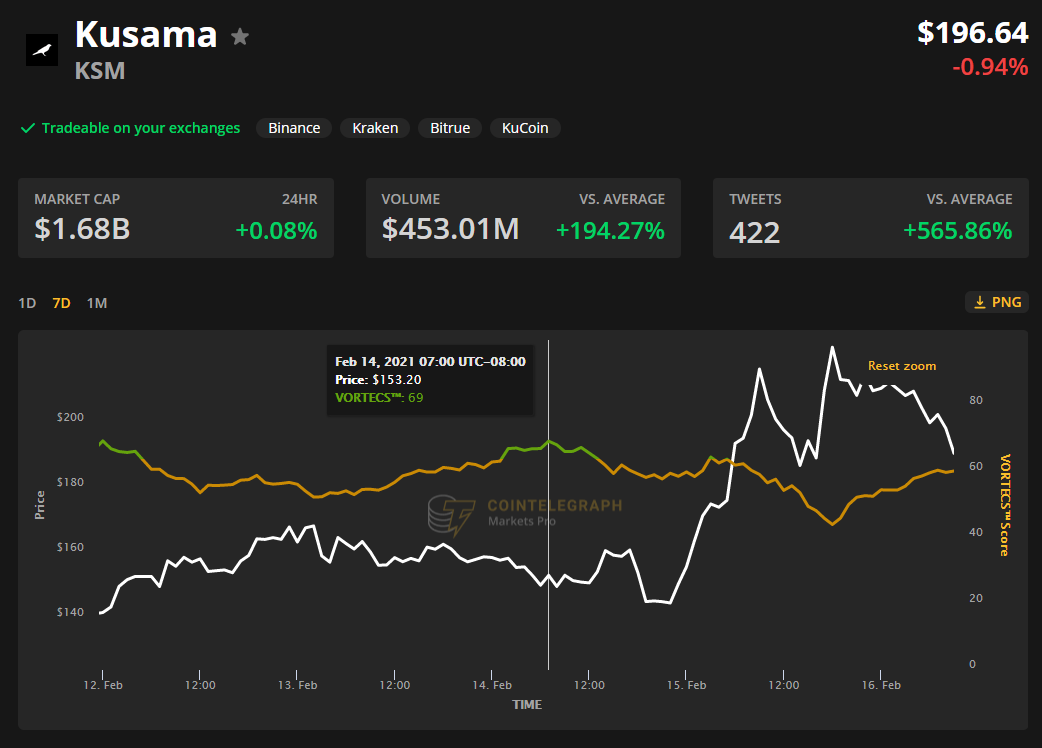Click the $1.68B market cap value
This screenshot has width=1042, height=748.
(82, 229)
